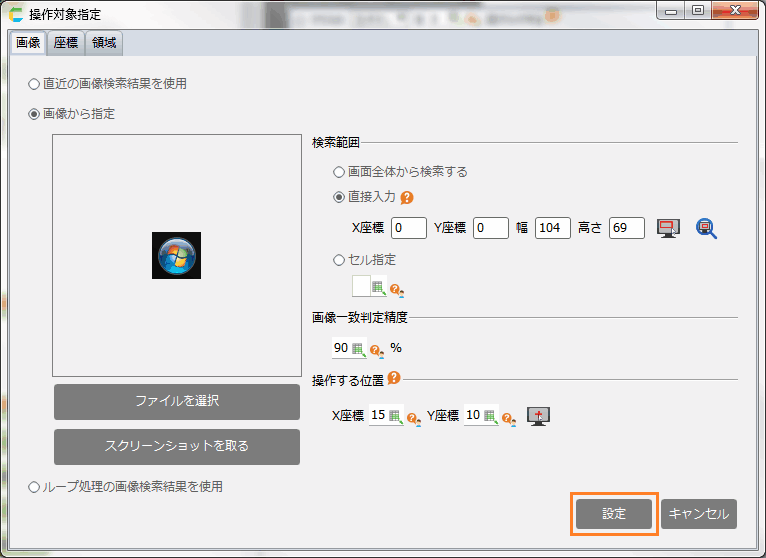Click the magnifier icon to preview search range
The width and height of the screenshot is (766, 558).
tap(708, 228)
